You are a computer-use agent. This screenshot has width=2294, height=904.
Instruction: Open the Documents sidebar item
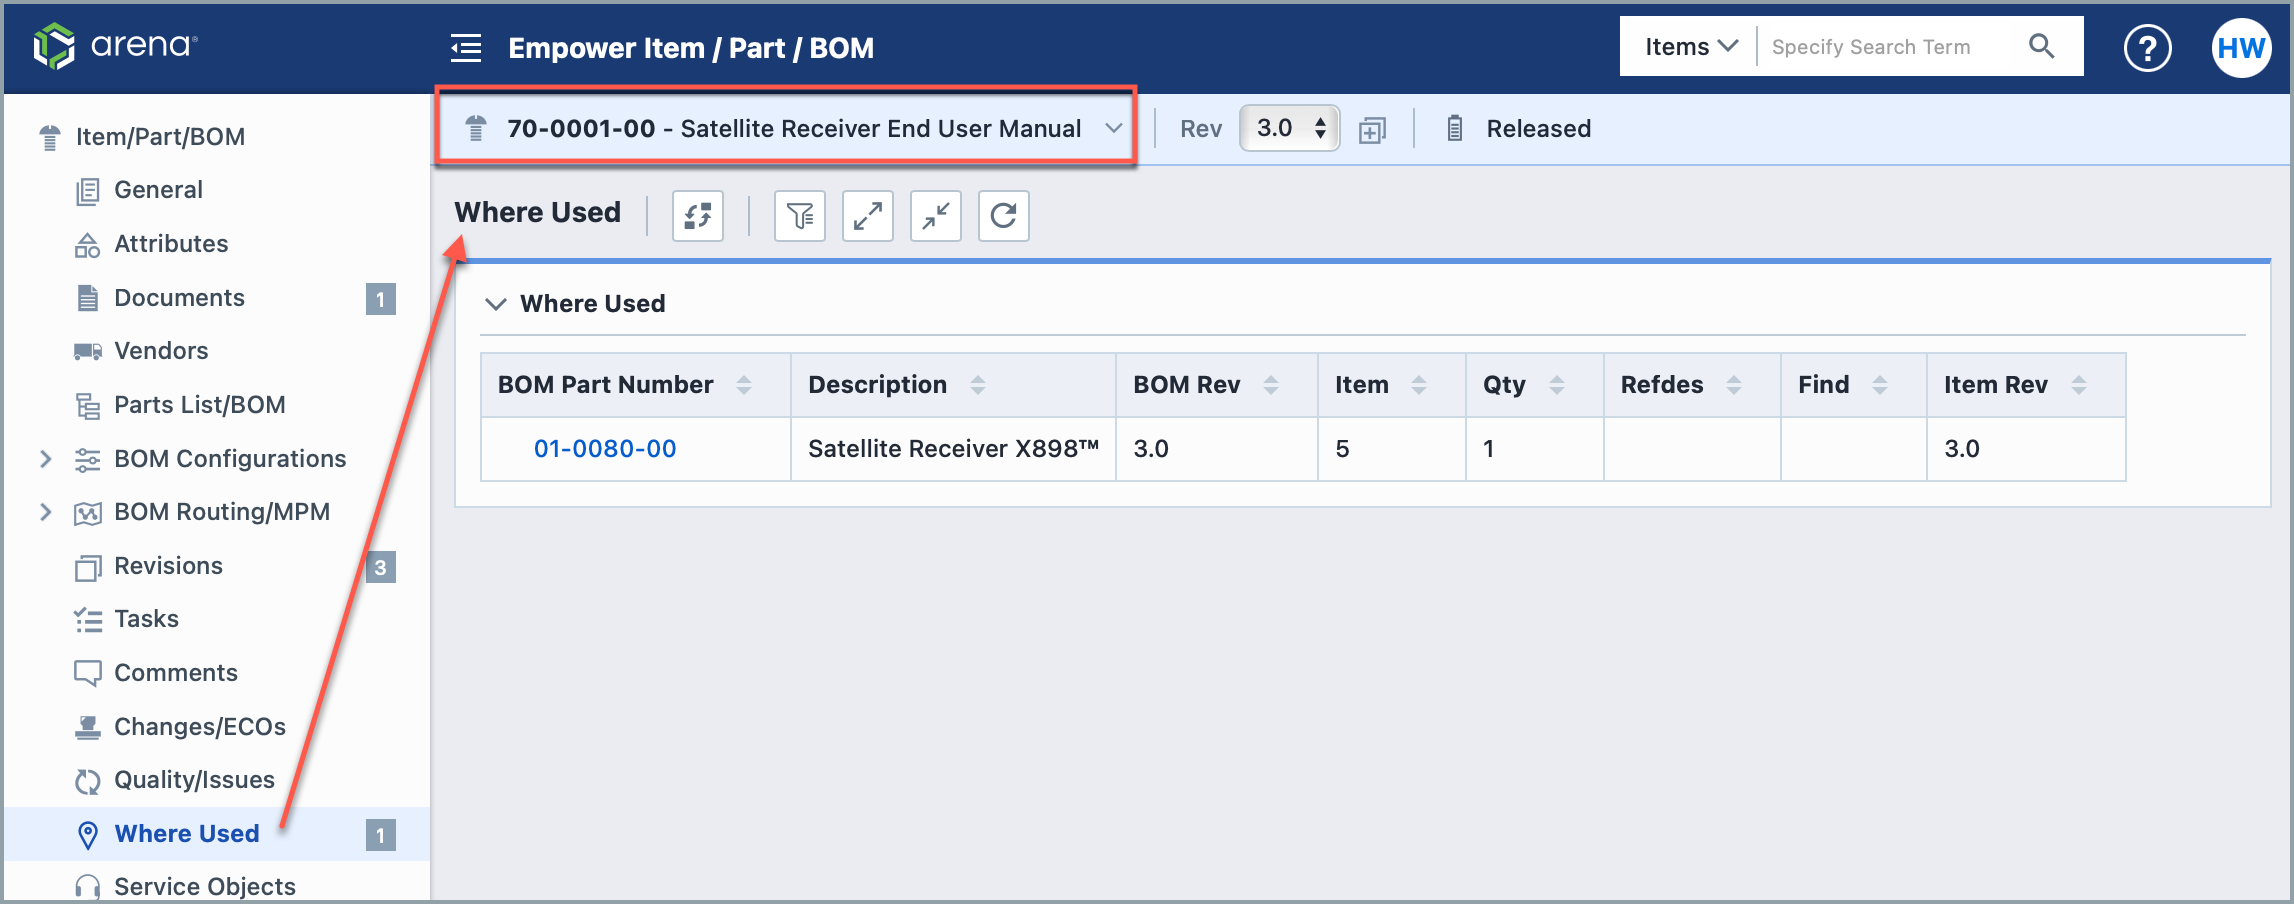(x=179, y=298)
